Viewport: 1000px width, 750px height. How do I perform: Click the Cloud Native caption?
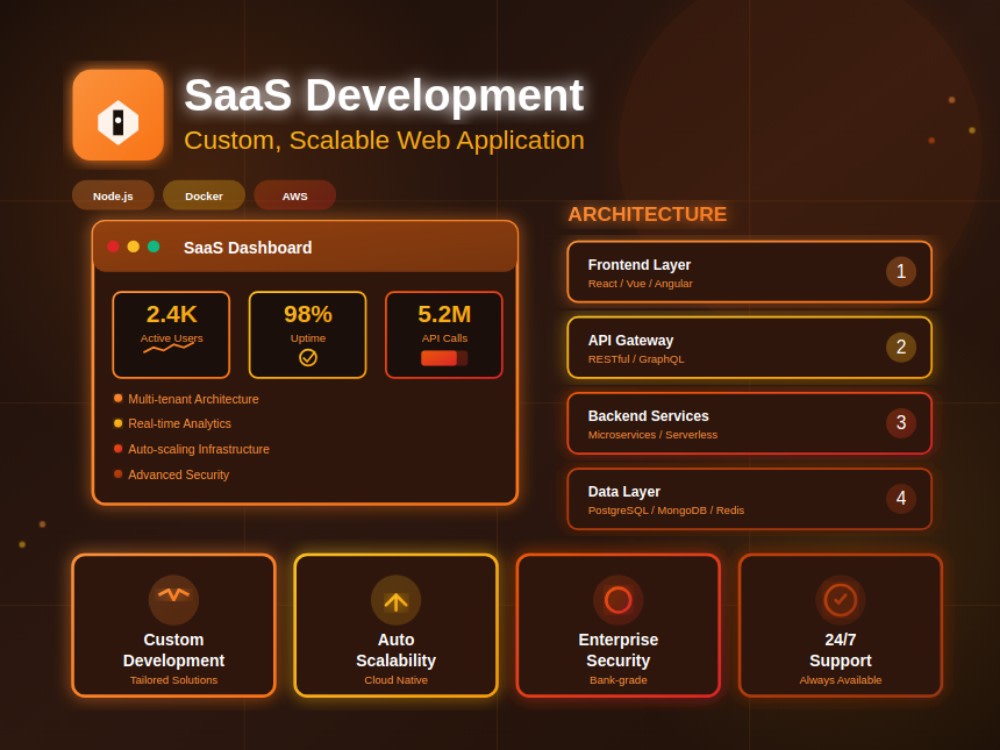point(396,680)
